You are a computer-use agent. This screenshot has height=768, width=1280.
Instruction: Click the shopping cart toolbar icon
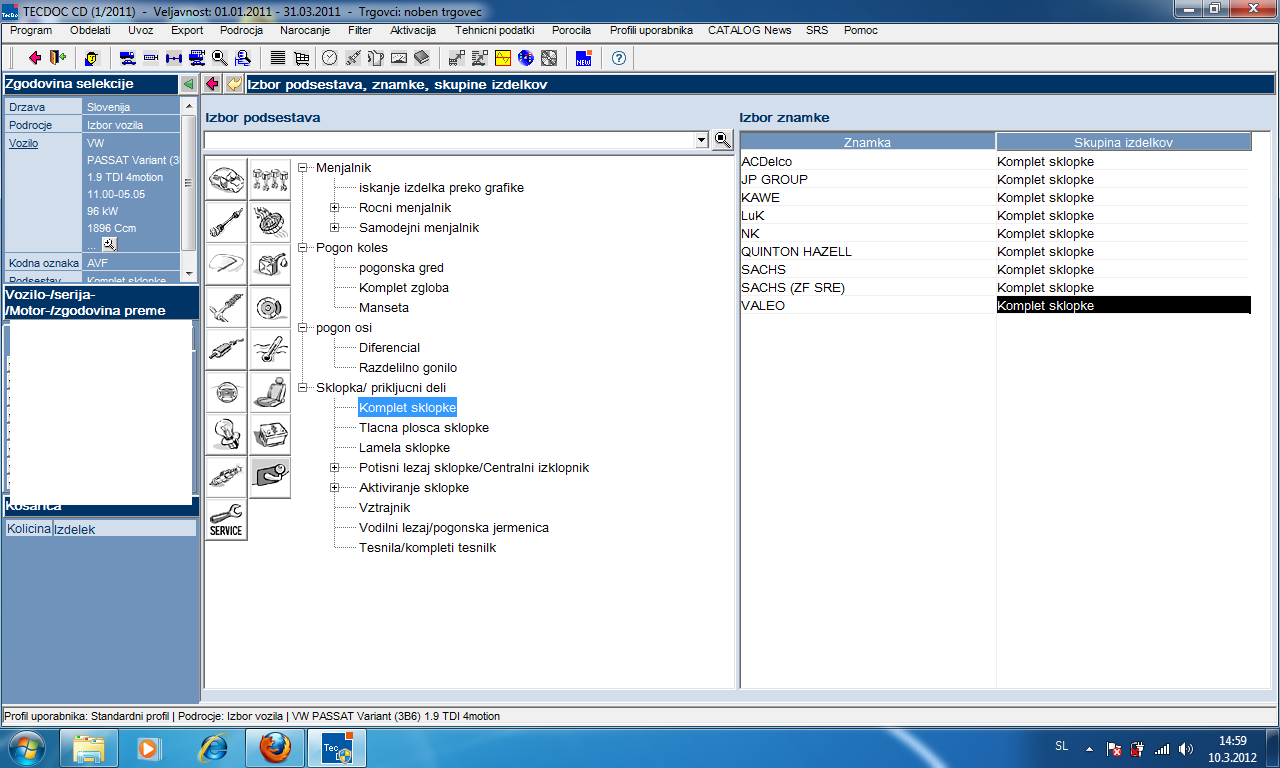(x=301, y=58)
